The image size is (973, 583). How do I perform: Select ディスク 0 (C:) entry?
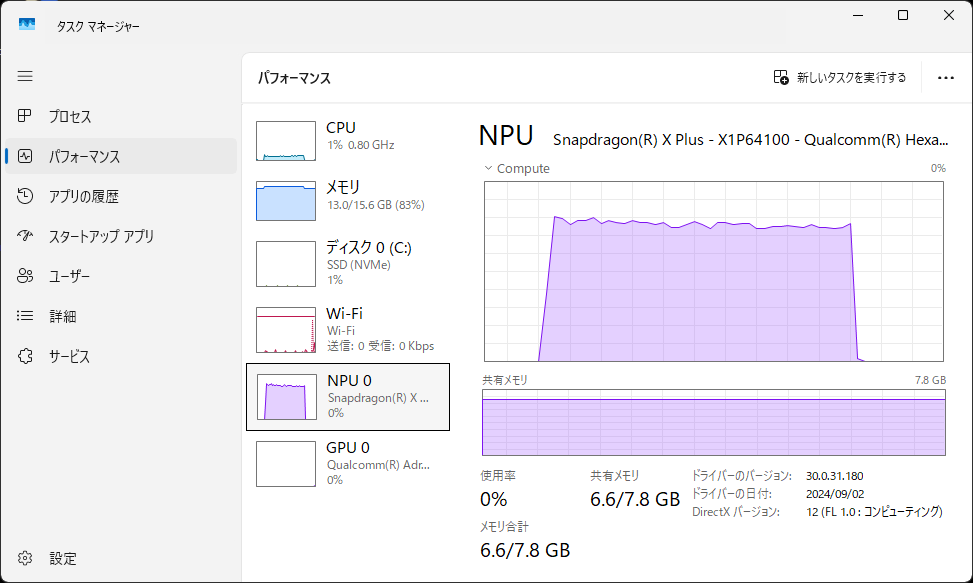286,264
